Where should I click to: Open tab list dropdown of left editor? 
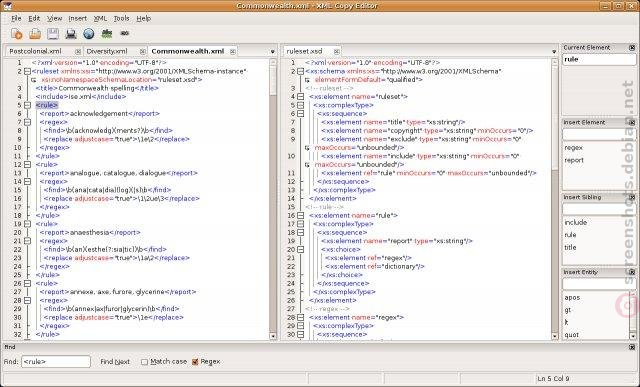point(272,52)
